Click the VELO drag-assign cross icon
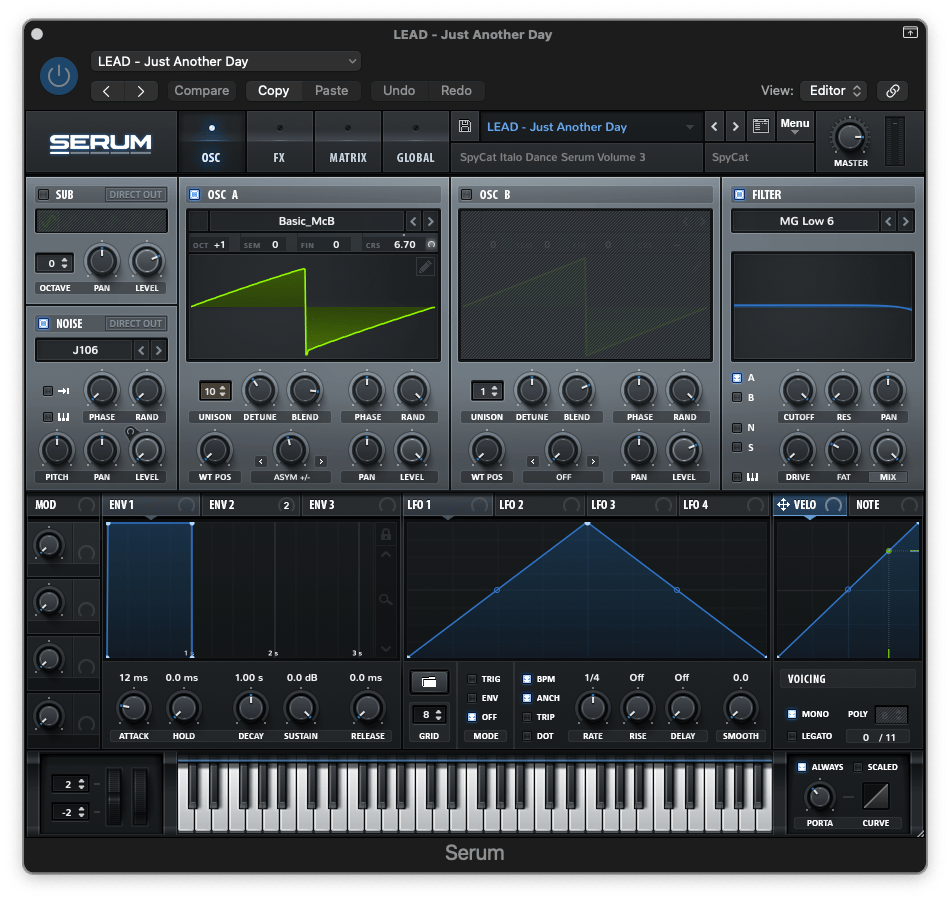This screenshot has width=950, height=901. point(783,505)
